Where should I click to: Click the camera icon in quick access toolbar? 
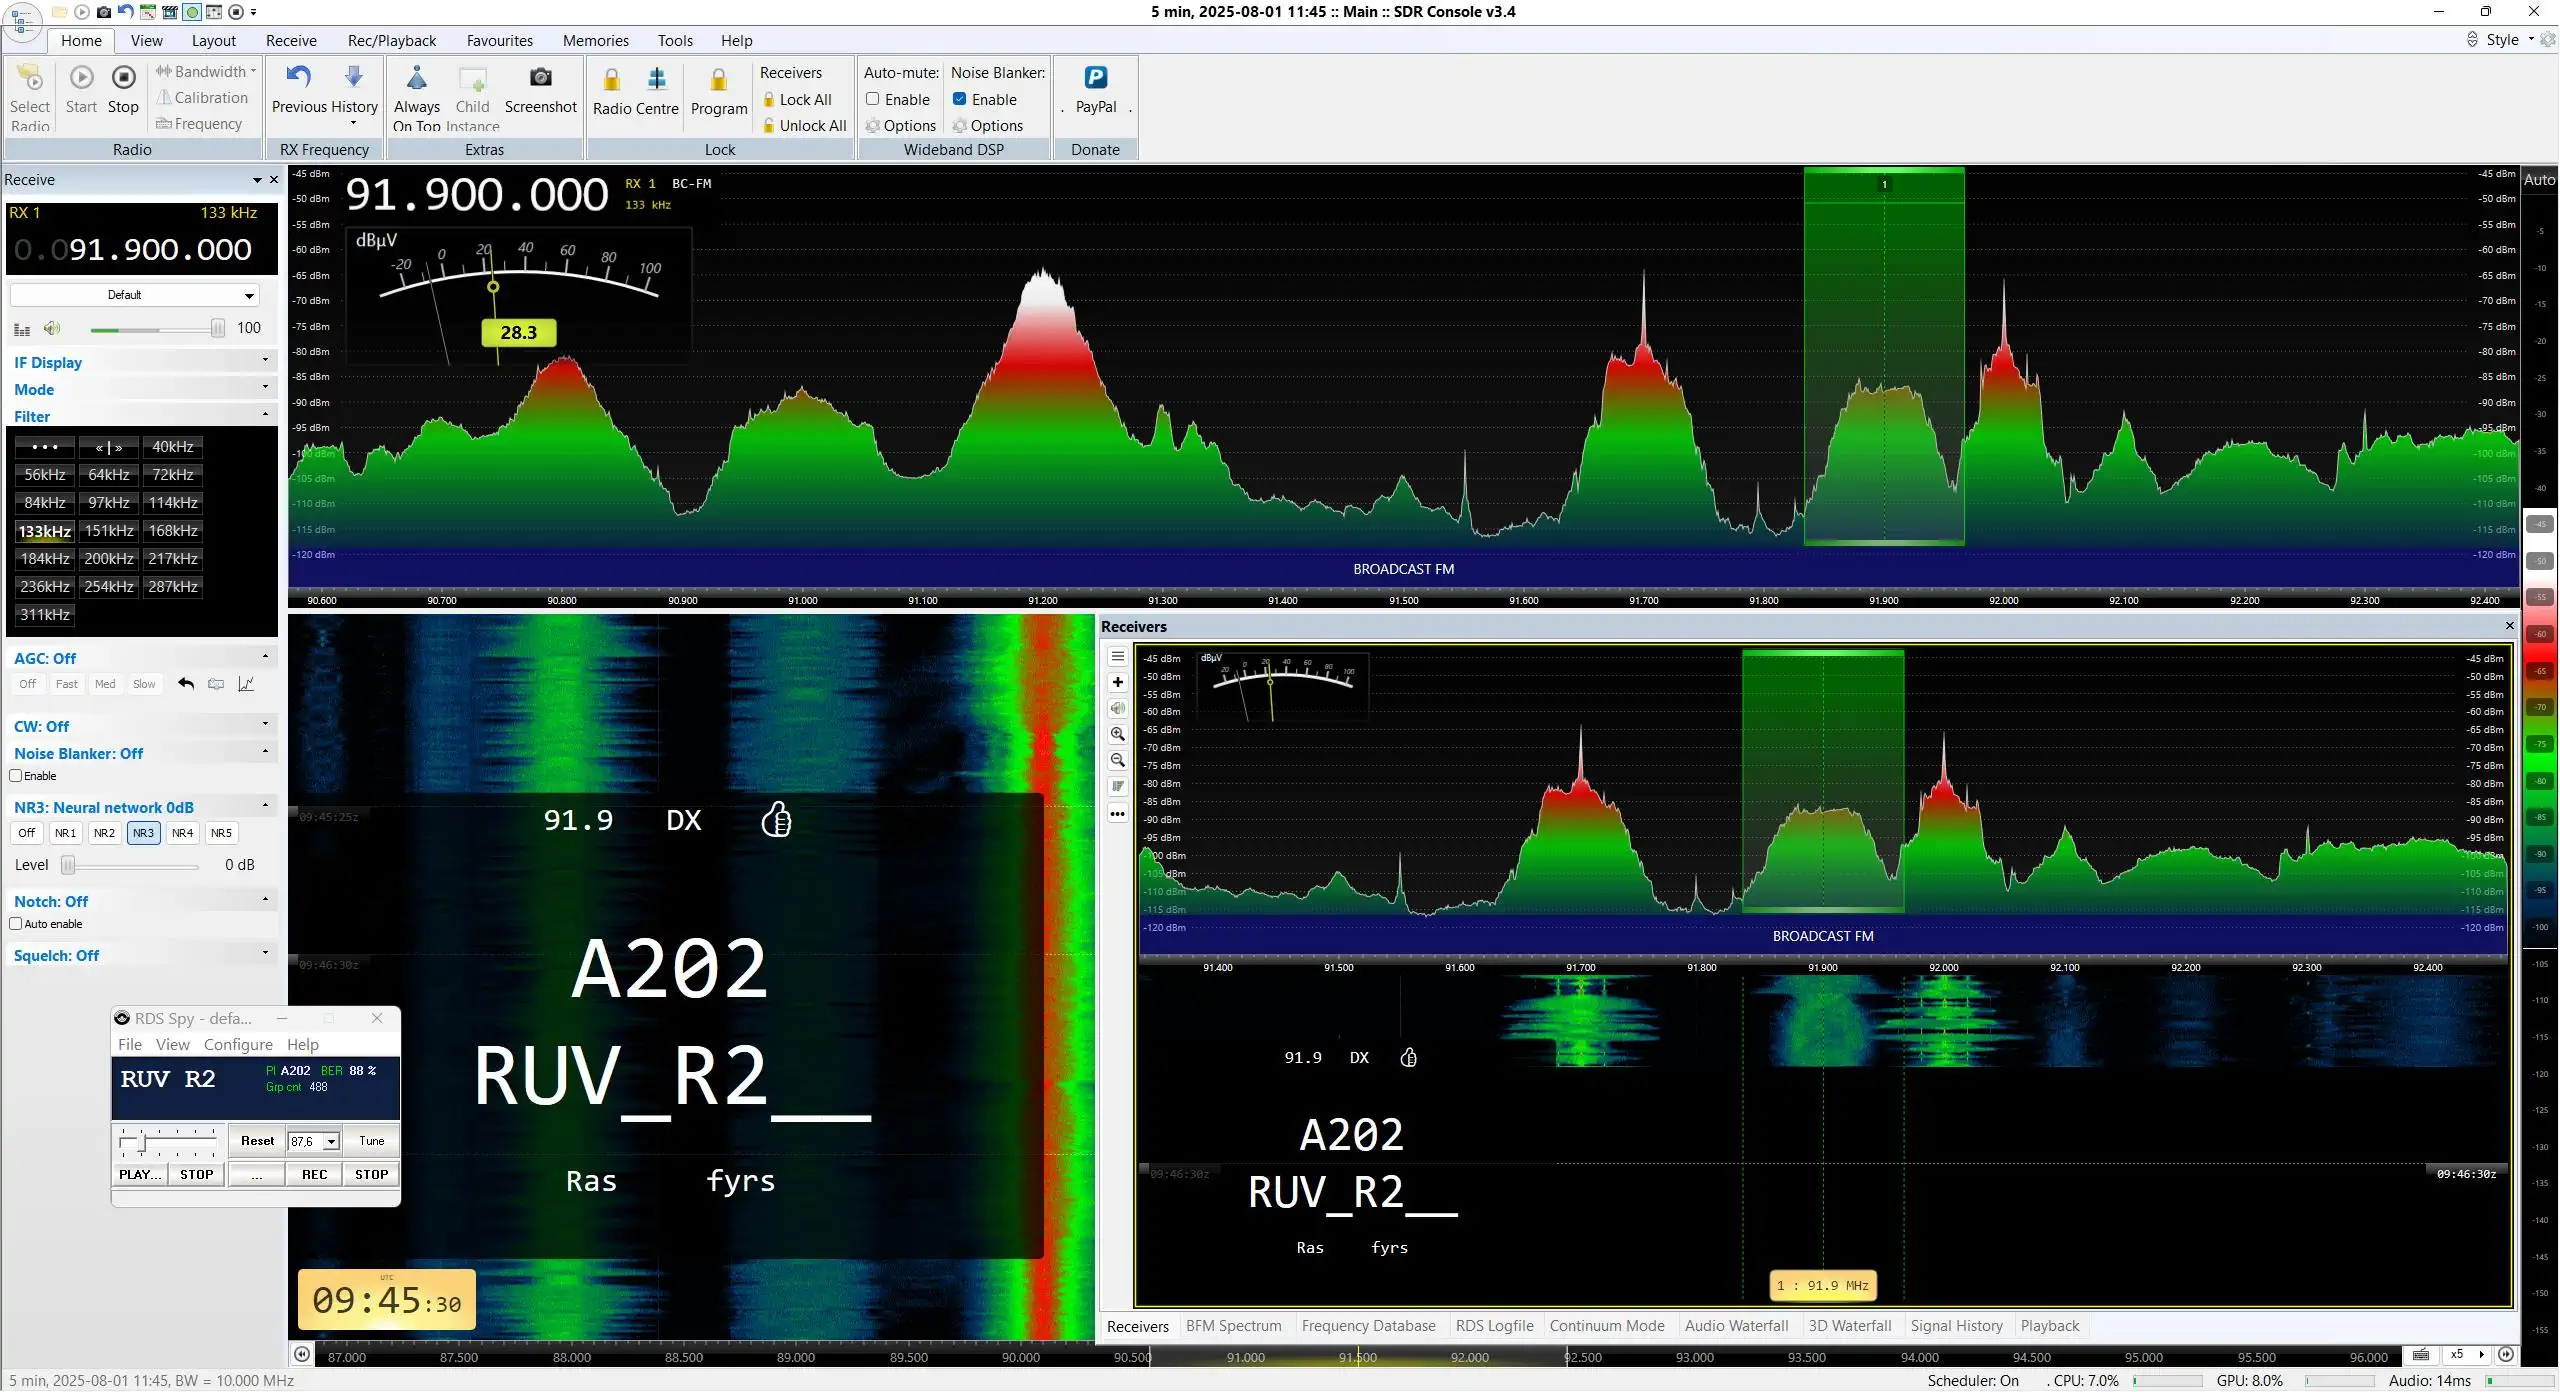103,12
